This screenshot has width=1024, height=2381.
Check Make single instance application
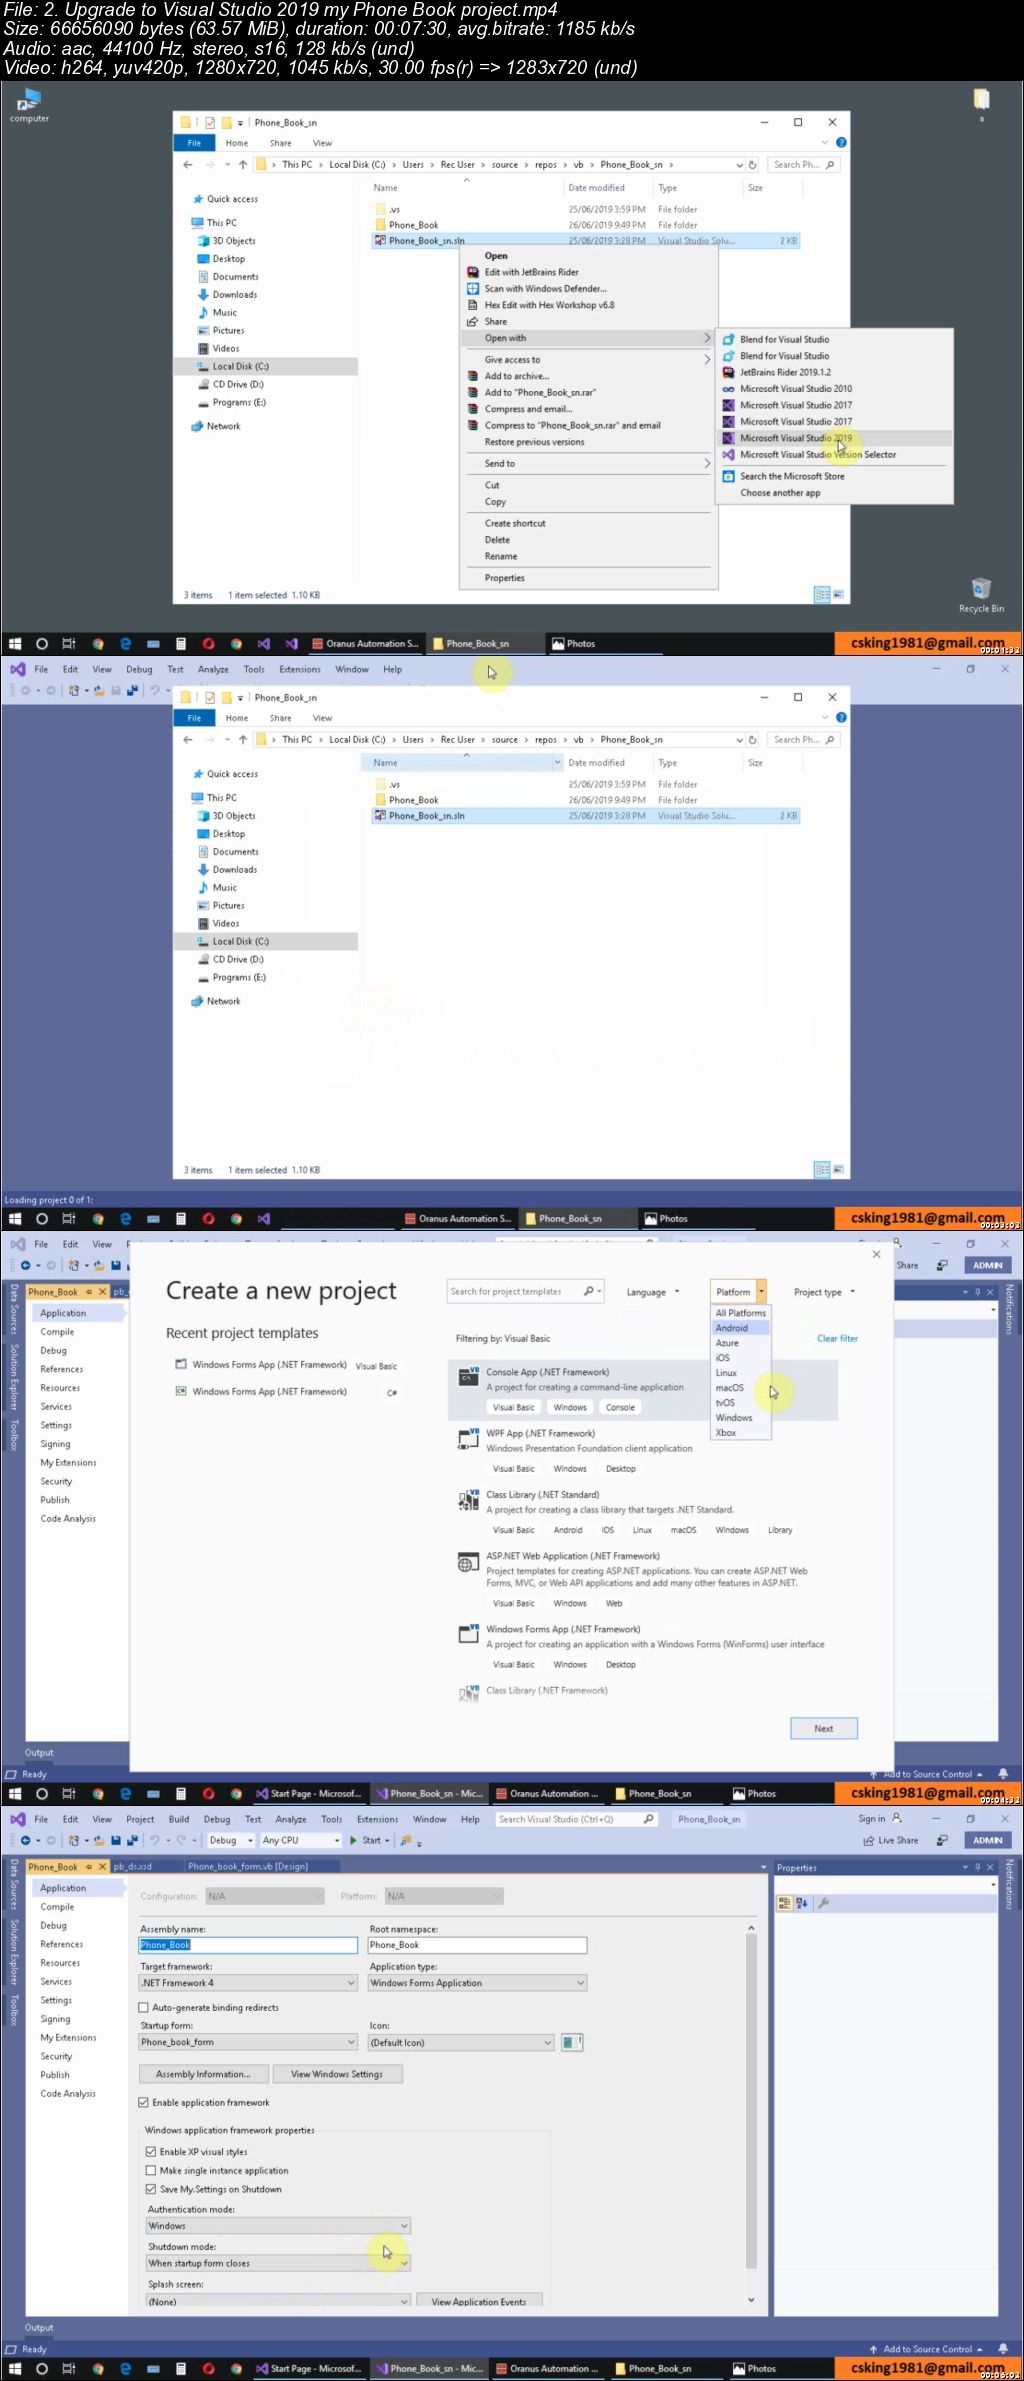click(151, 2170)
